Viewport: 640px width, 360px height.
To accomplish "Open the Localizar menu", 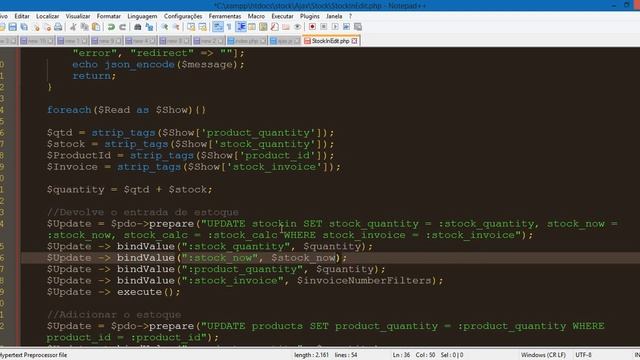I will [x=47, y=16].
